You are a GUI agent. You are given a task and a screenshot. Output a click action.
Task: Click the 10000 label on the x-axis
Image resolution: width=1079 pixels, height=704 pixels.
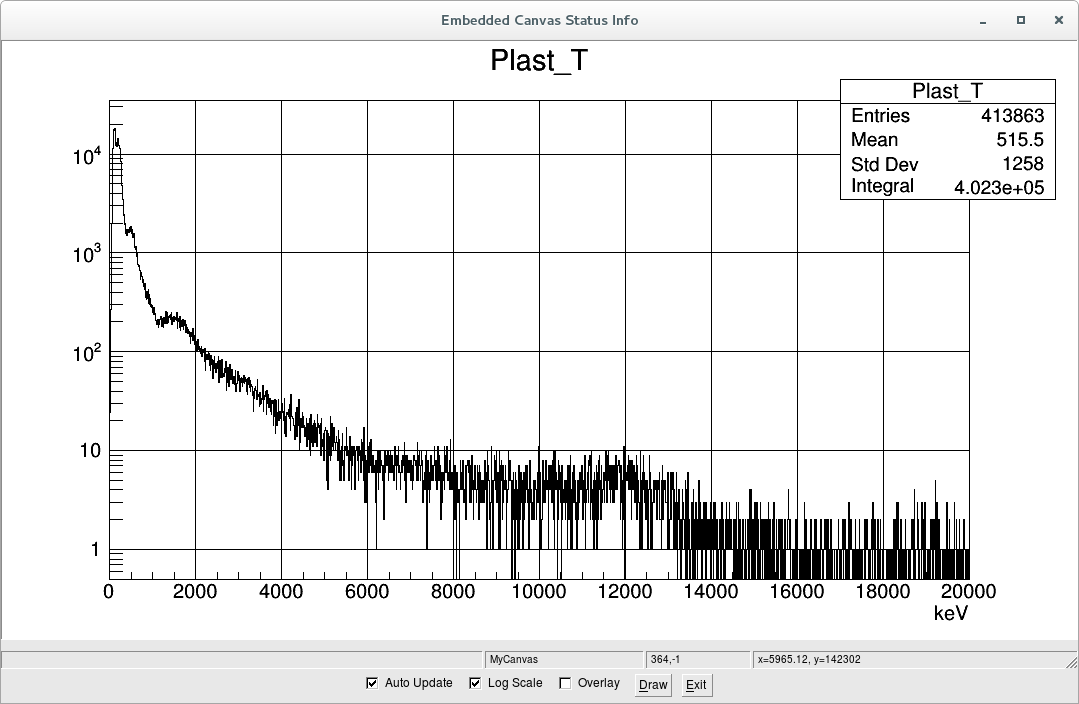[539, 592]
